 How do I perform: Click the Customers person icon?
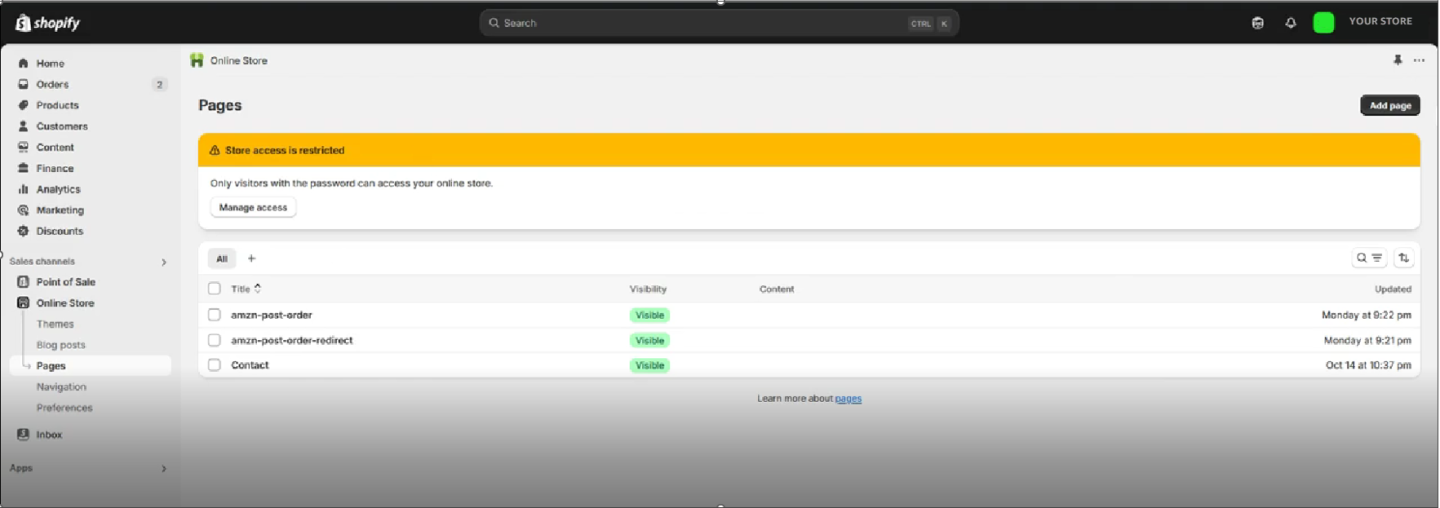tap(23, 126)
